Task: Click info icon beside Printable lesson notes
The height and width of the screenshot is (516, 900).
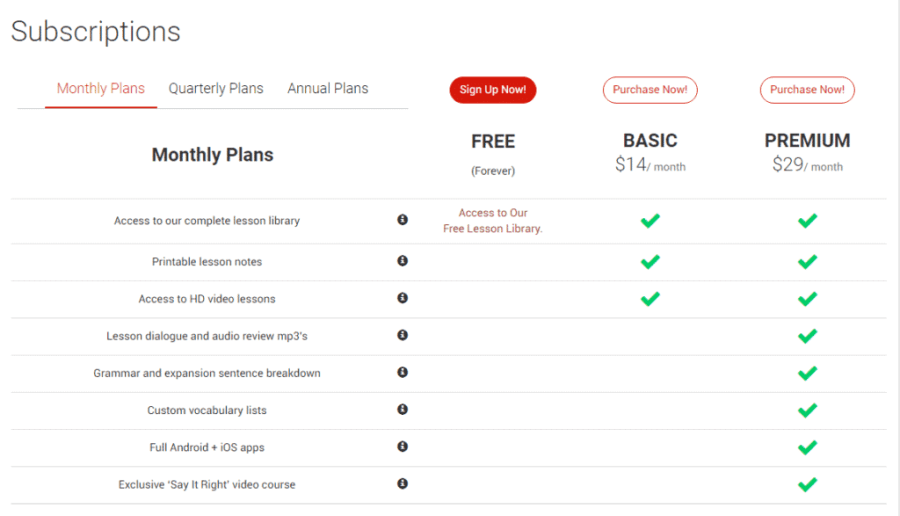Action: [402, 261]
